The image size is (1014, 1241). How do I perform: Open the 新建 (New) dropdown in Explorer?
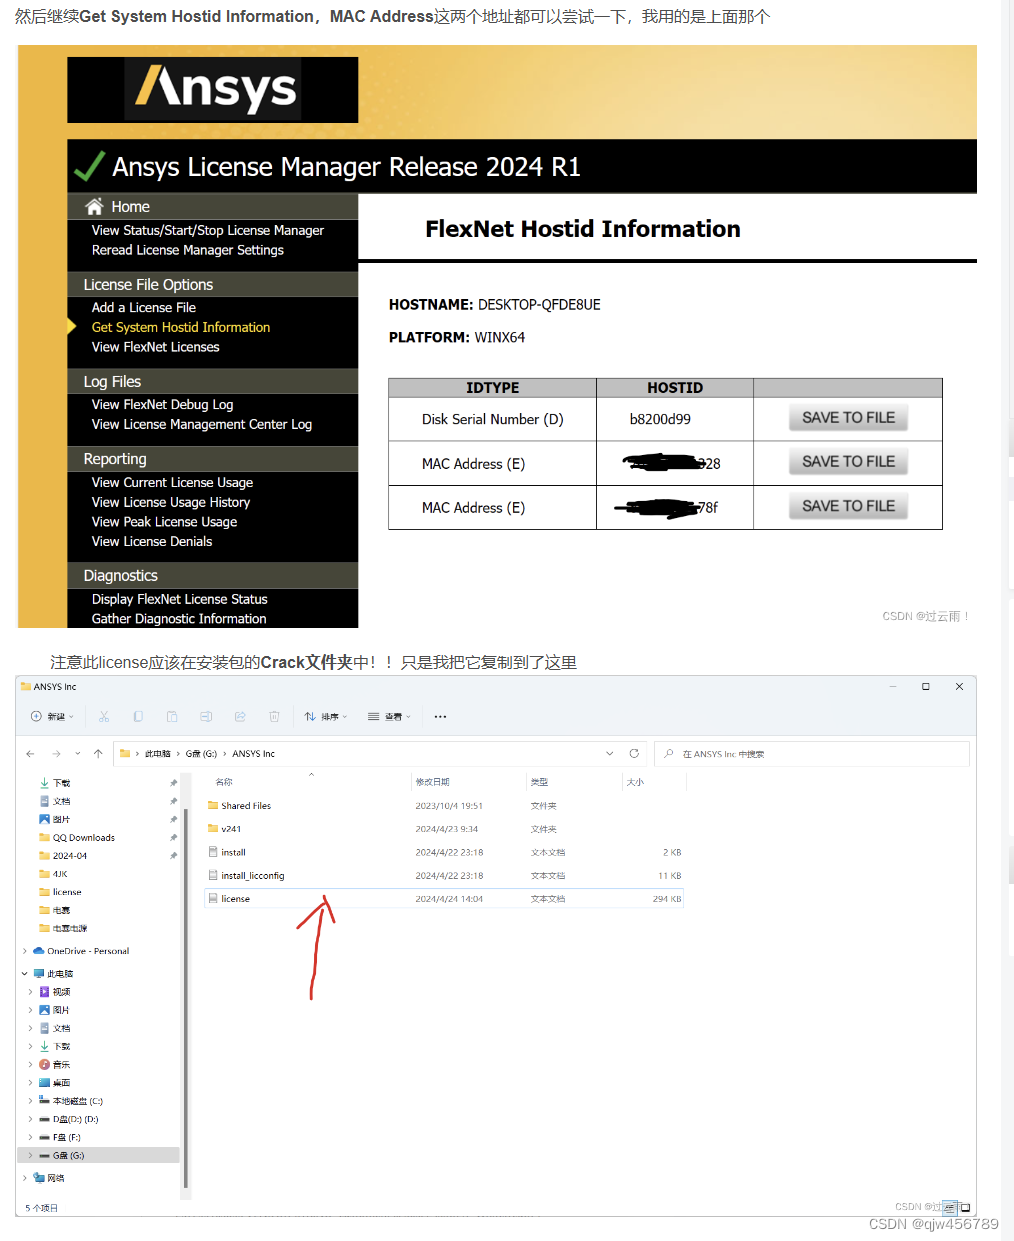[x=53, y=716]
